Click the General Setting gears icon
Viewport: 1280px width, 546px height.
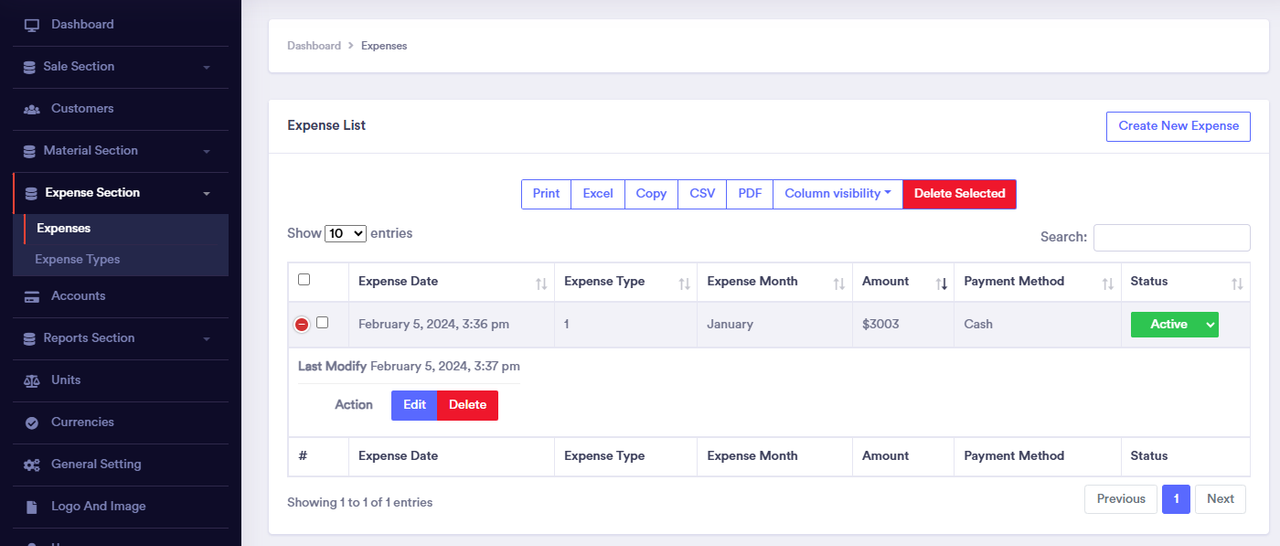32,465
